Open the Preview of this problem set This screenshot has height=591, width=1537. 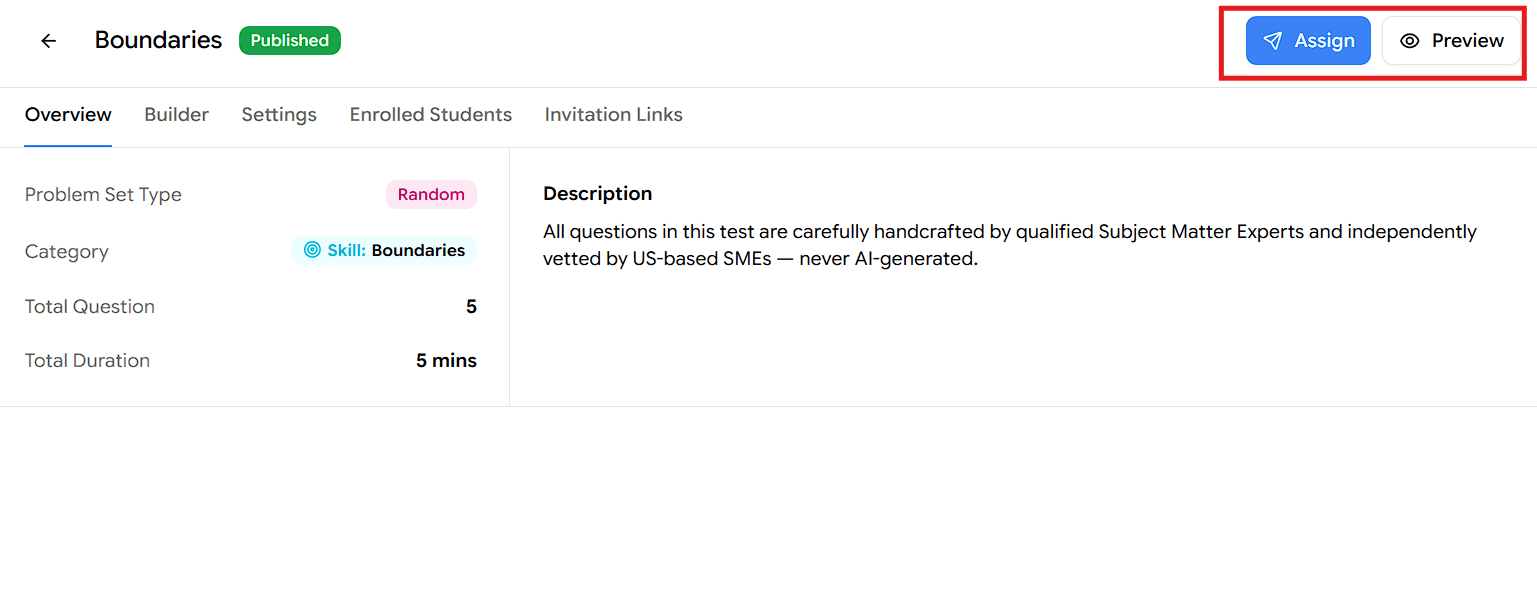click(x=1451, y=41)
